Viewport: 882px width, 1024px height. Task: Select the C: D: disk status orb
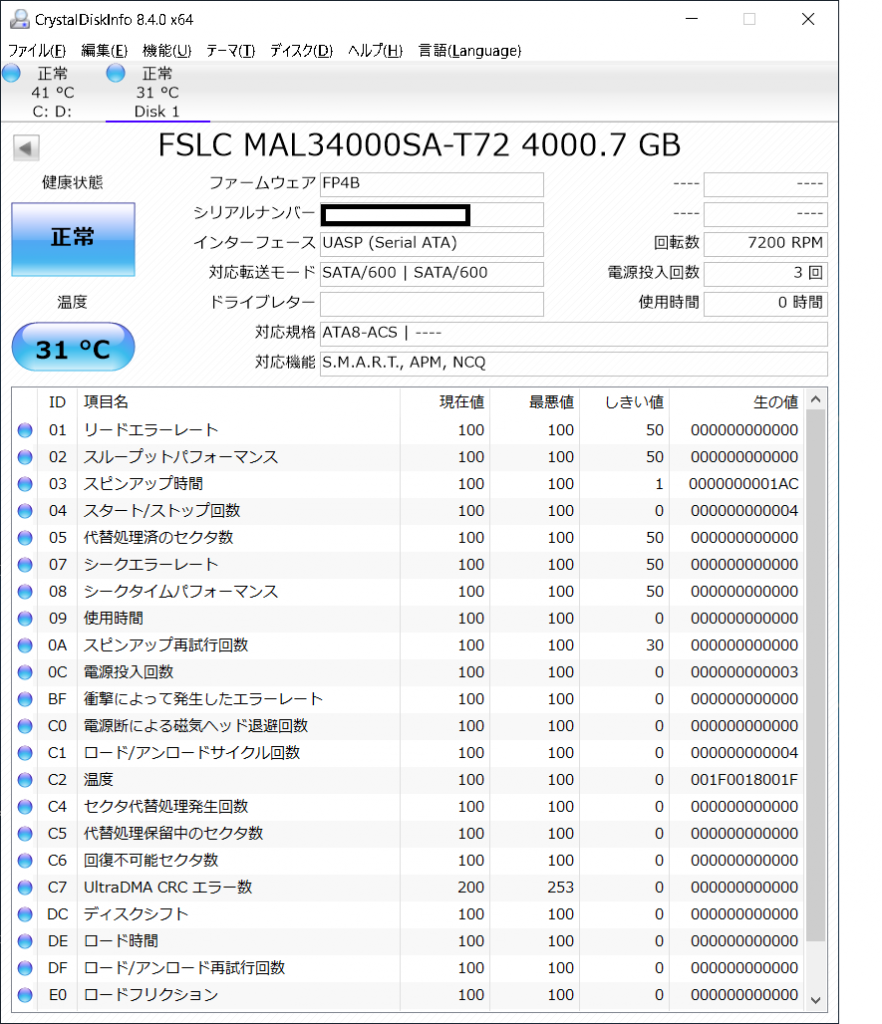point(12,72)
